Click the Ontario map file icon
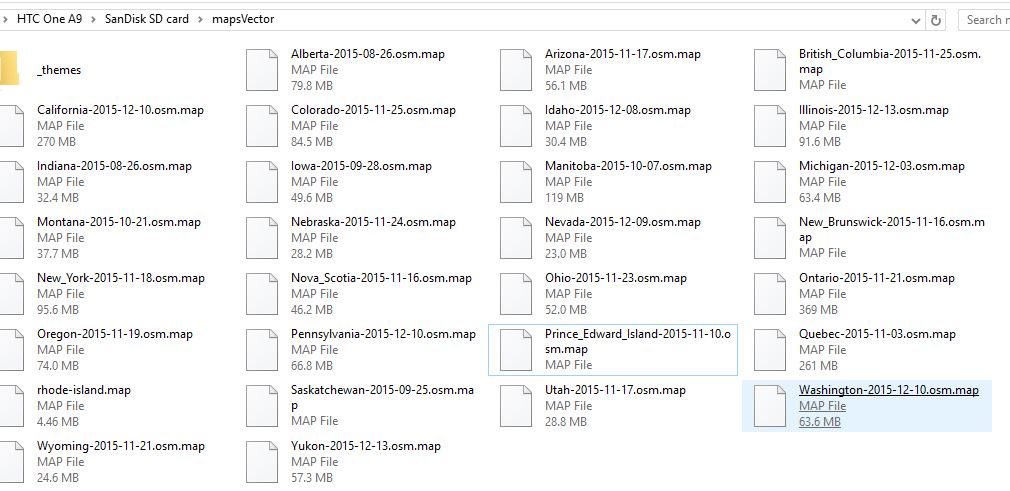 770,294
